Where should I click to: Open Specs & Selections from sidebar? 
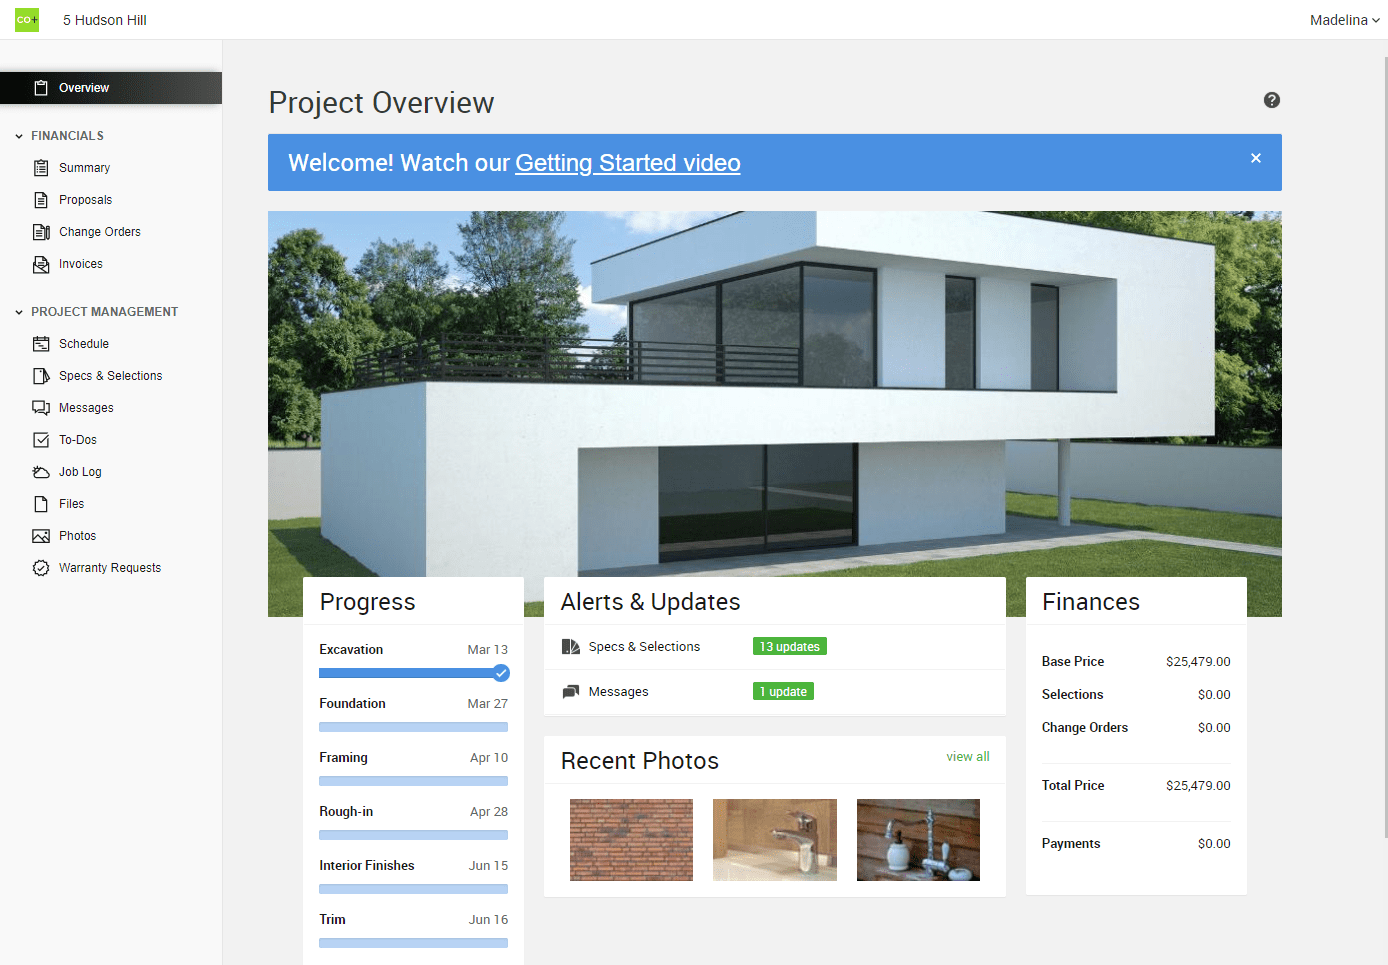(110, 375)
